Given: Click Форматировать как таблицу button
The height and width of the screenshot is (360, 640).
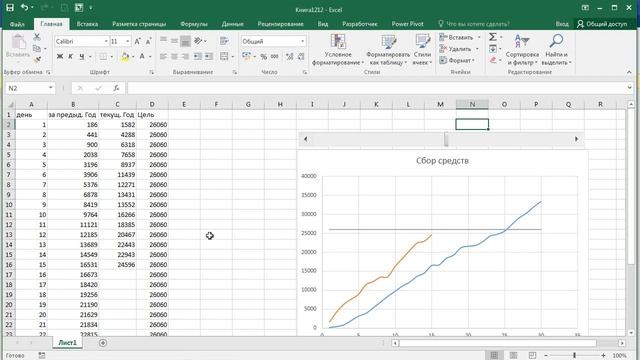Looking at the screenshot, I should click(x=388, y=50).
